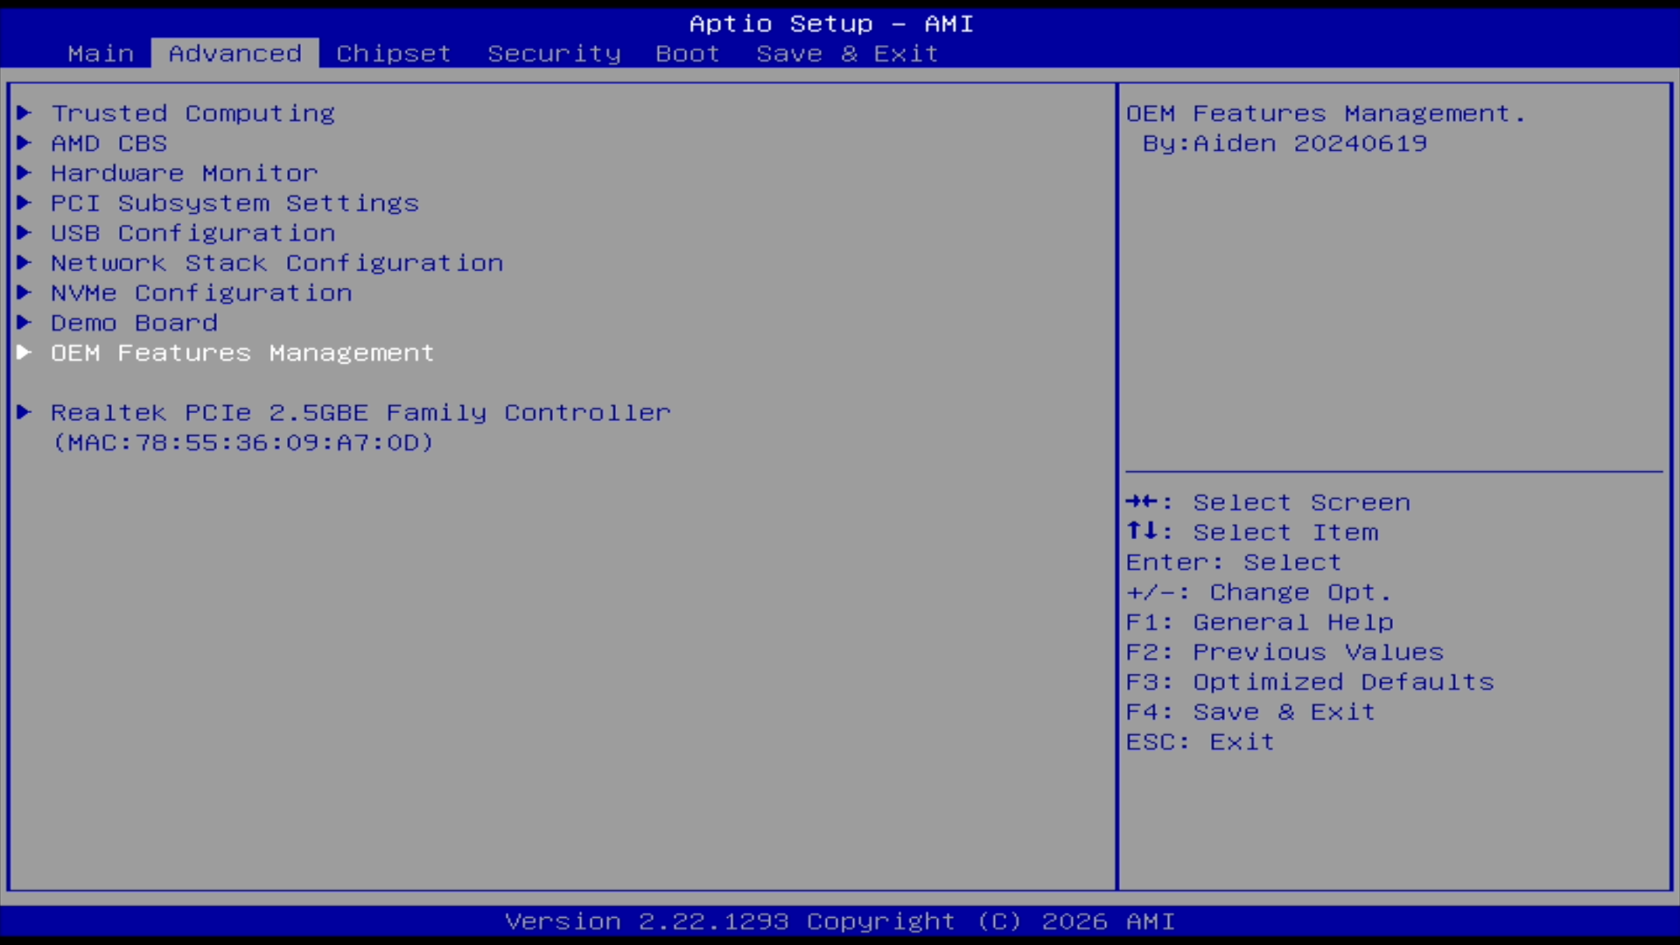
Task: Open Hardware Monitor submenu
Action: tap(184, 173)
